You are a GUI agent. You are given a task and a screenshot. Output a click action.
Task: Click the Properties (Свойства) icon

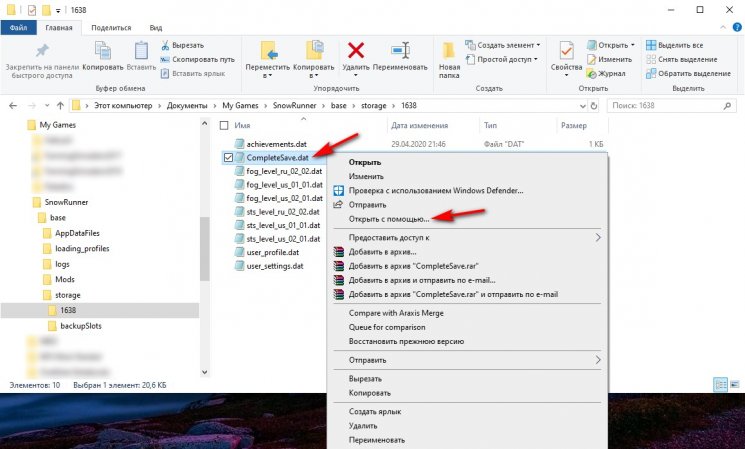[567, 52]
